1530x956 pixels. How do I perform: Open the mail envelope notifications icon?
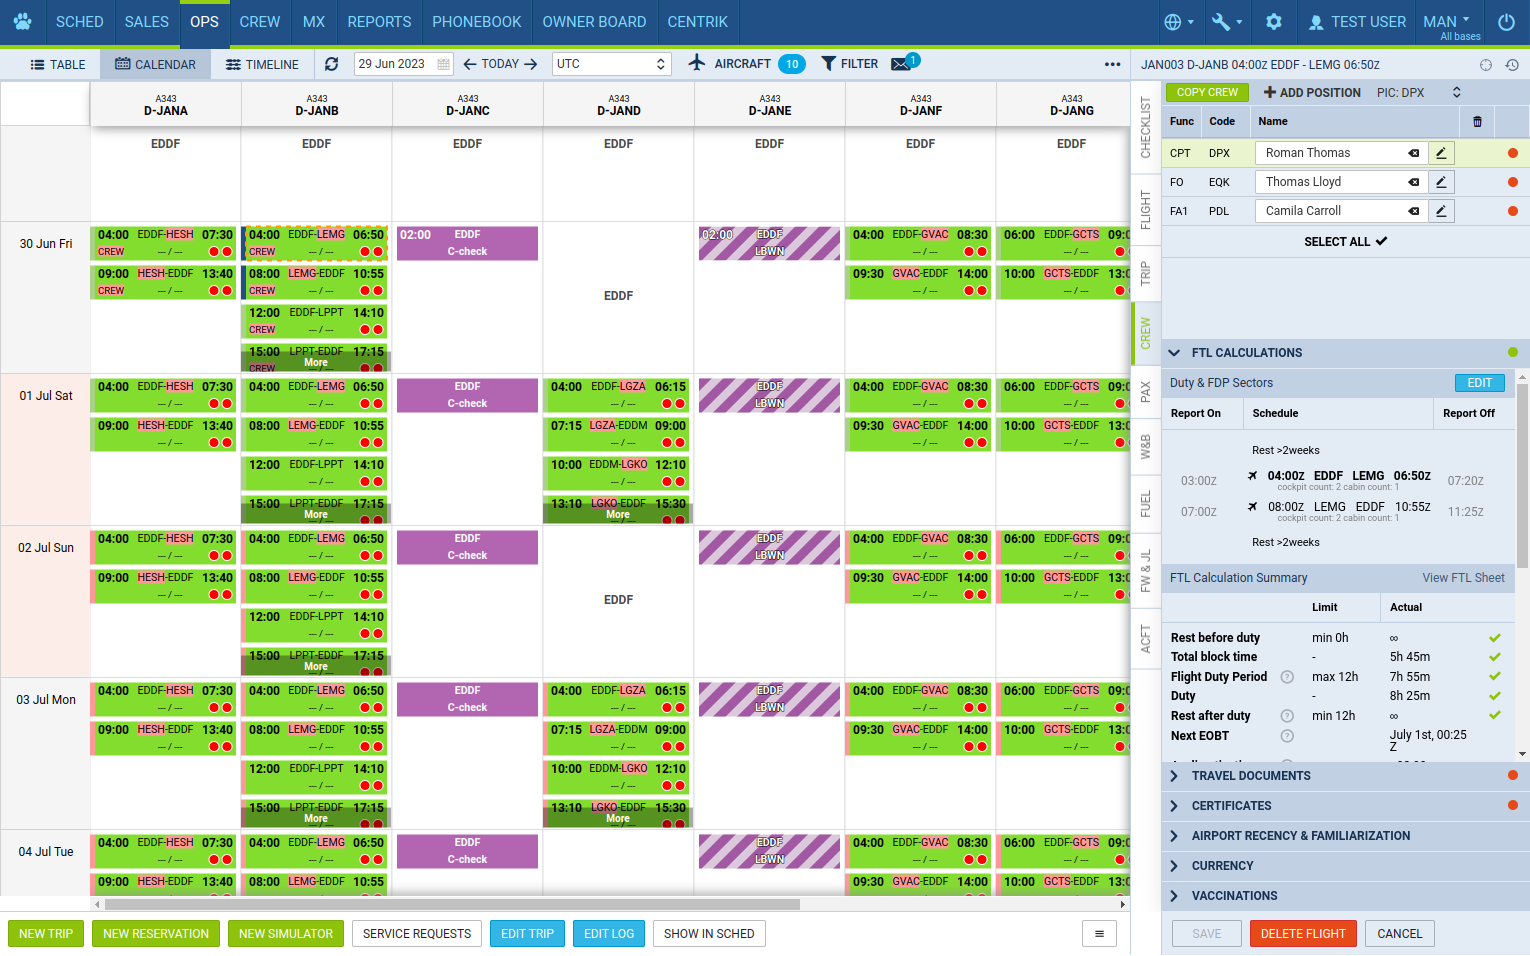click(903, 64)
